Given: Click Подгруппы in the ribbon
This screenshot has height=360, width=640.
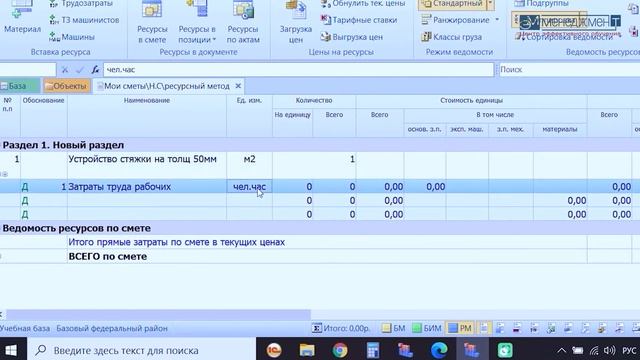Looking at the screenshot, I should (541, 4).
